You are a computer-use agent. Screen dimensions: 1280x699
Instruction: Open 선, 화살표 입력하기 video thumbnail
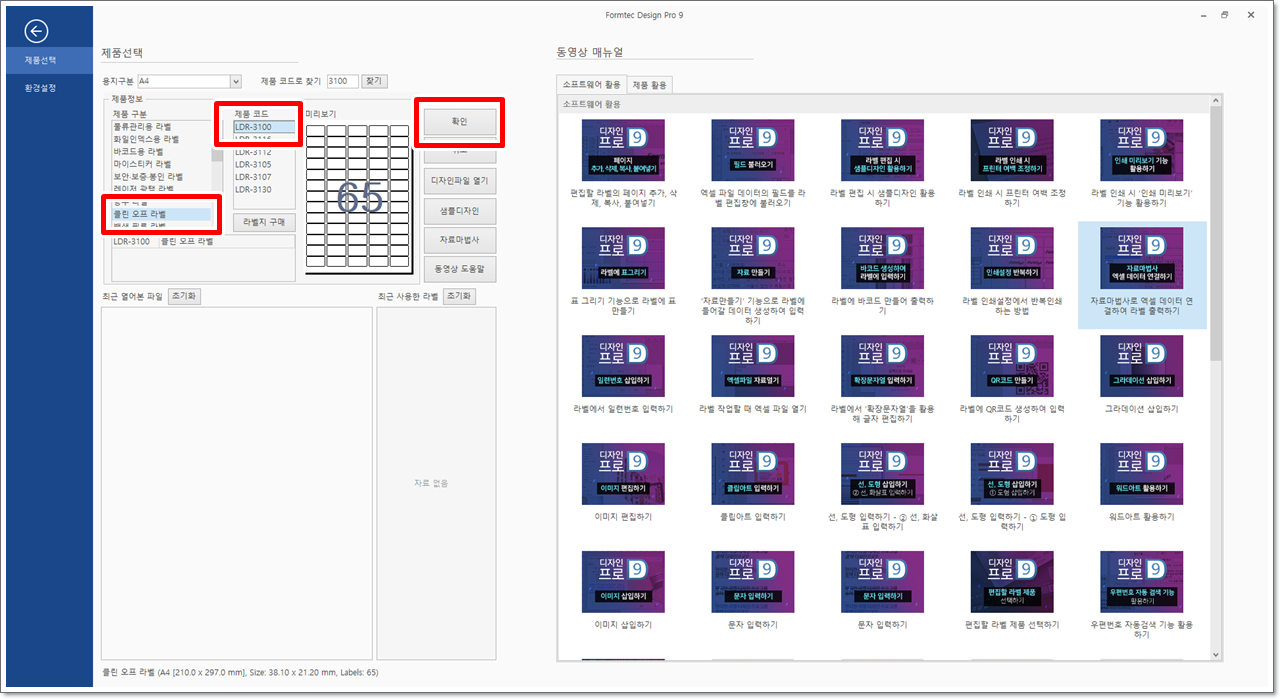882,474
